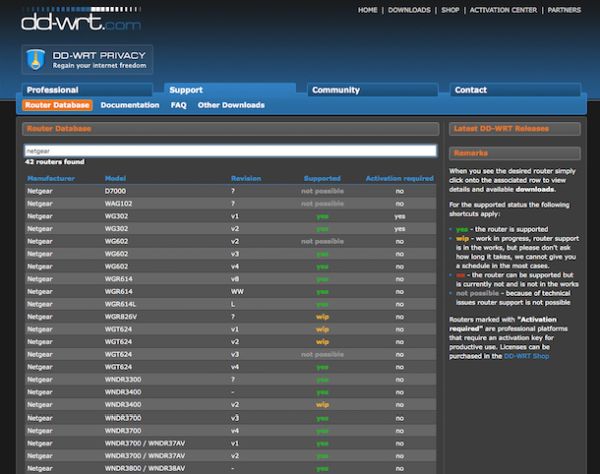Select the WG602 v2 row

coord(230,241)
